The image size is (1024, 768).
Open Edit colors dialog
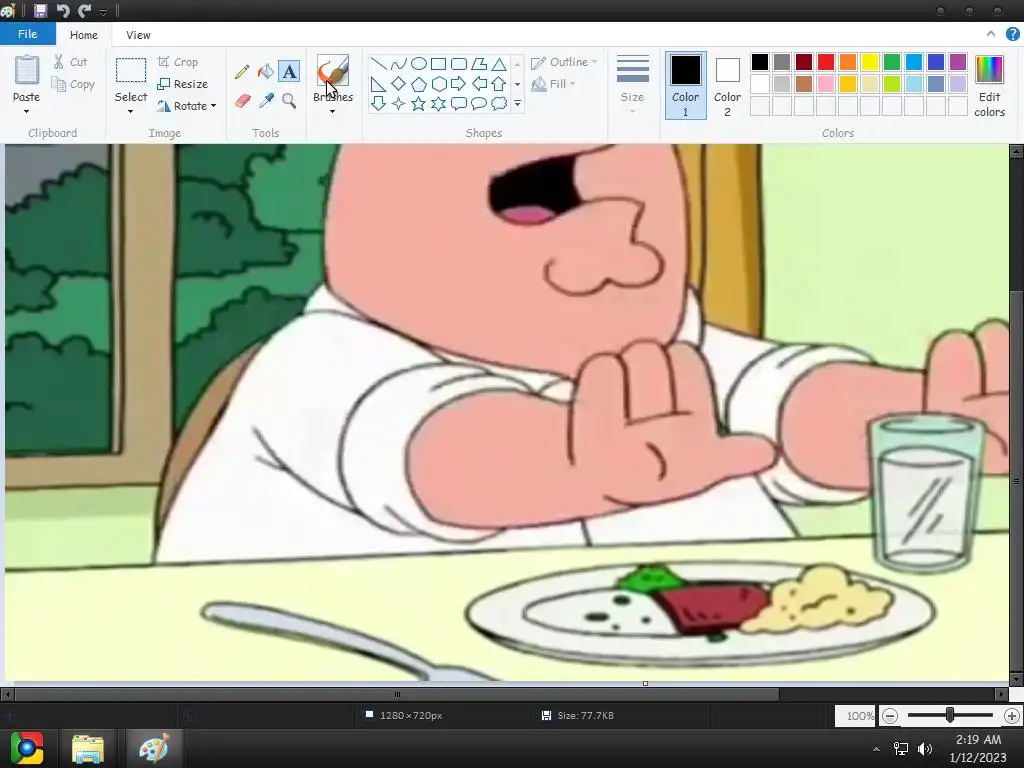[989, 86]
